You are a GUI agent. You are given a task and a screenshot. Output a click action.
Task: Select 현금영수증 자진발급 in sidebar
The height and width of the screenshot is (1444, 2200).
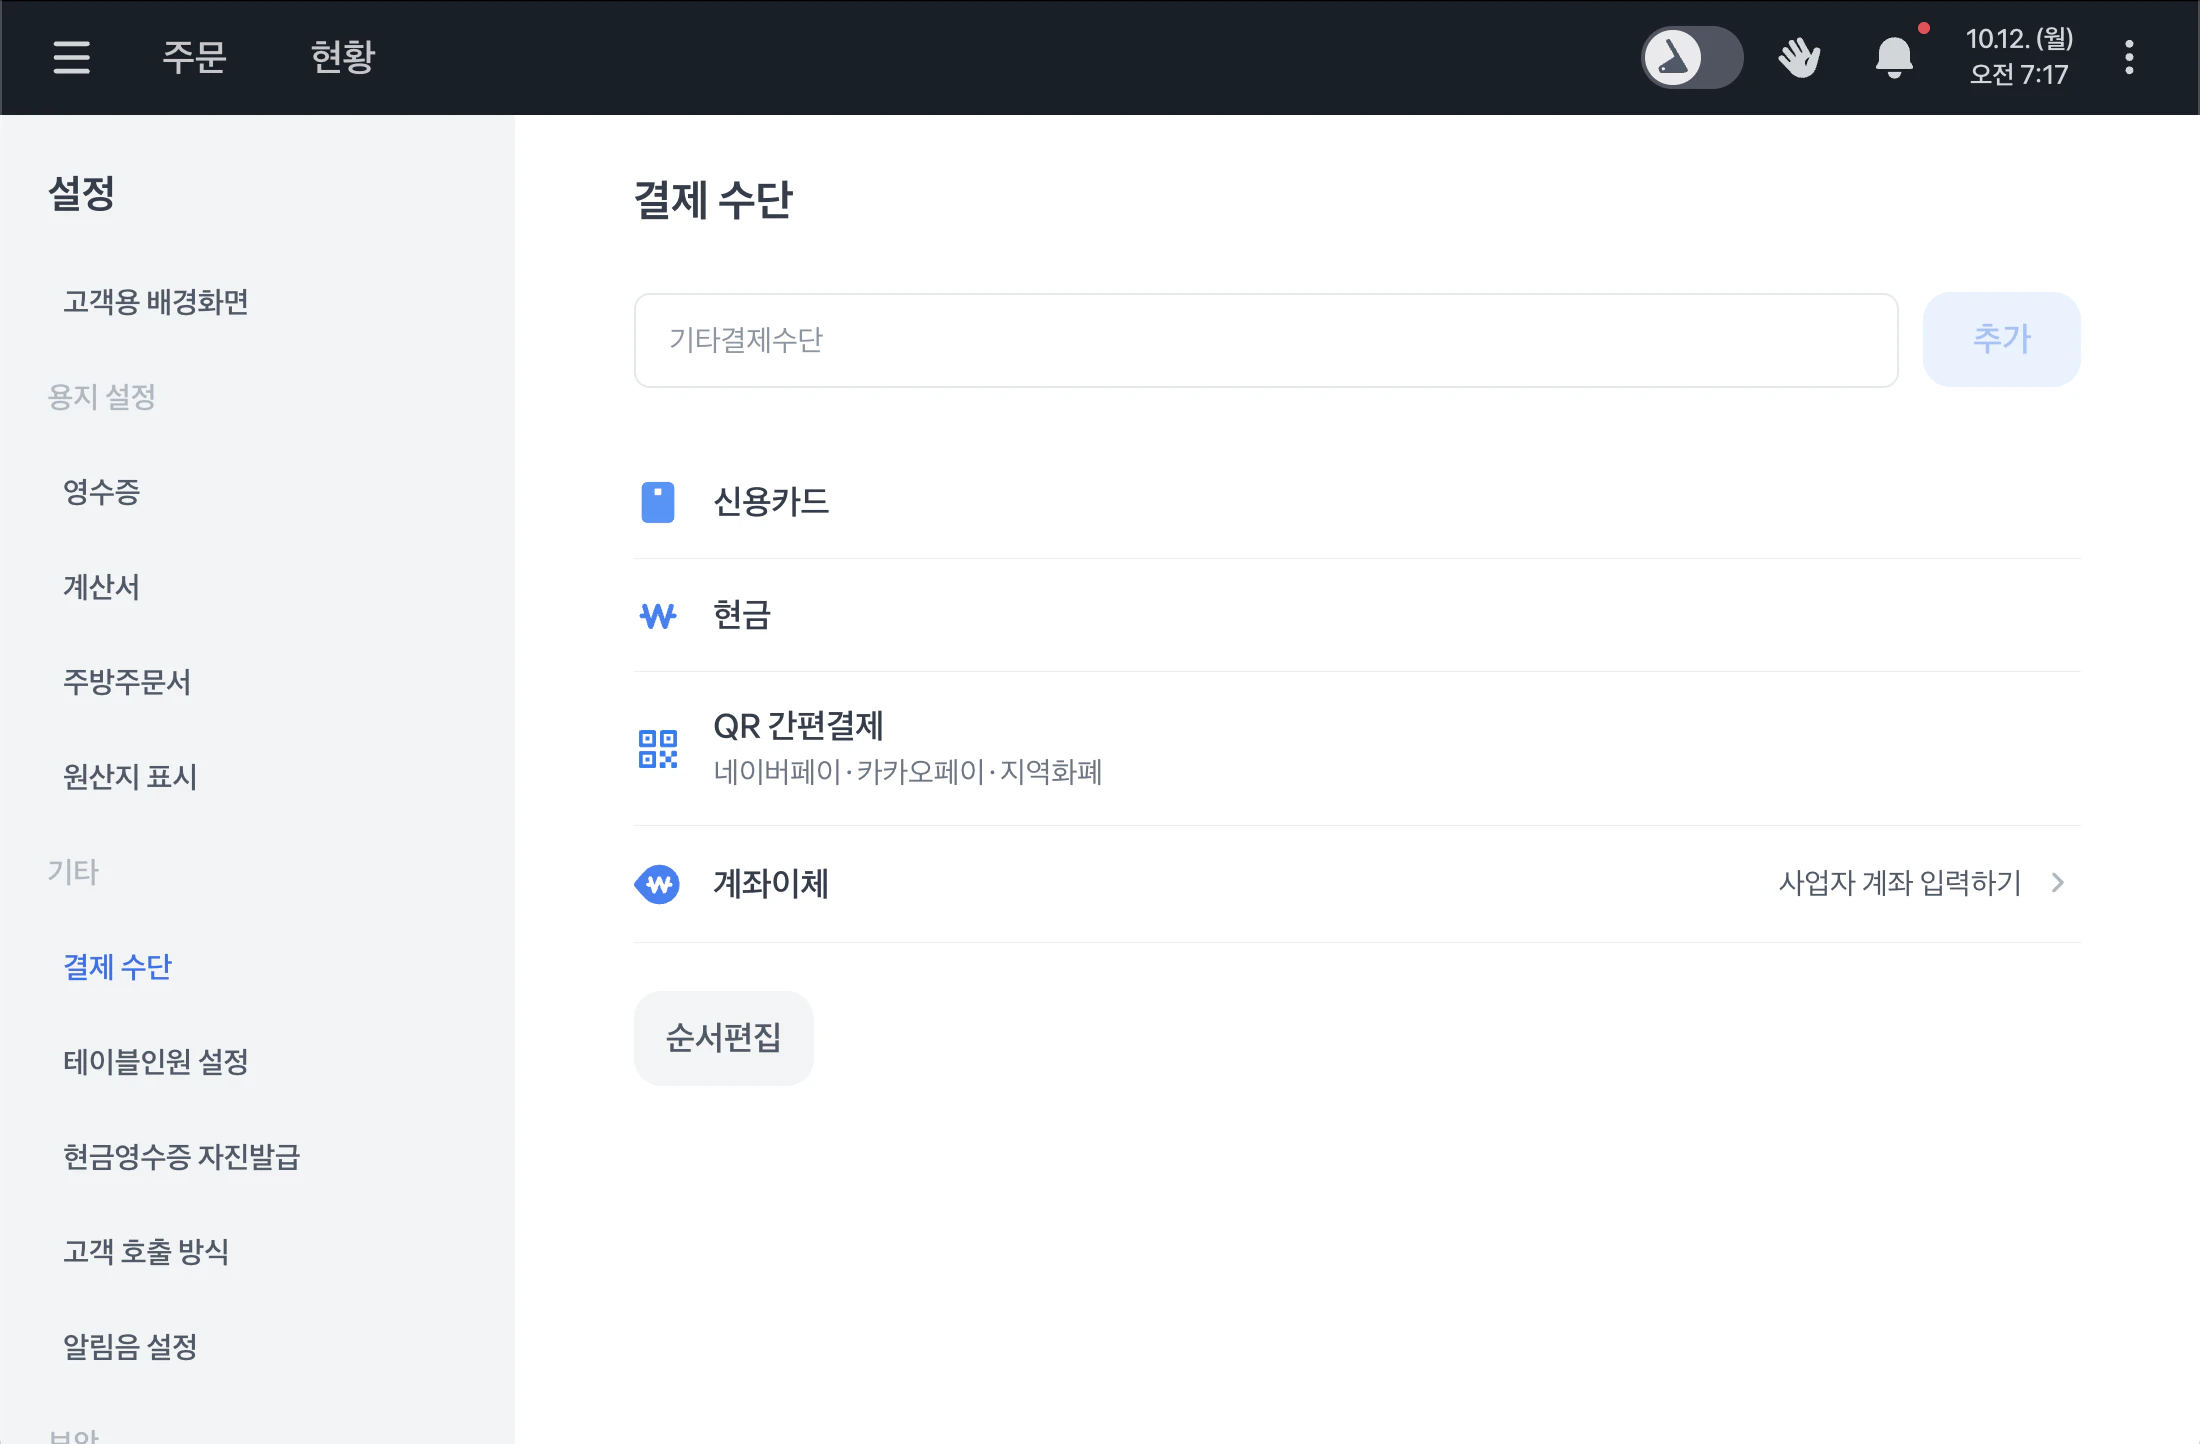click(182, 1157)
